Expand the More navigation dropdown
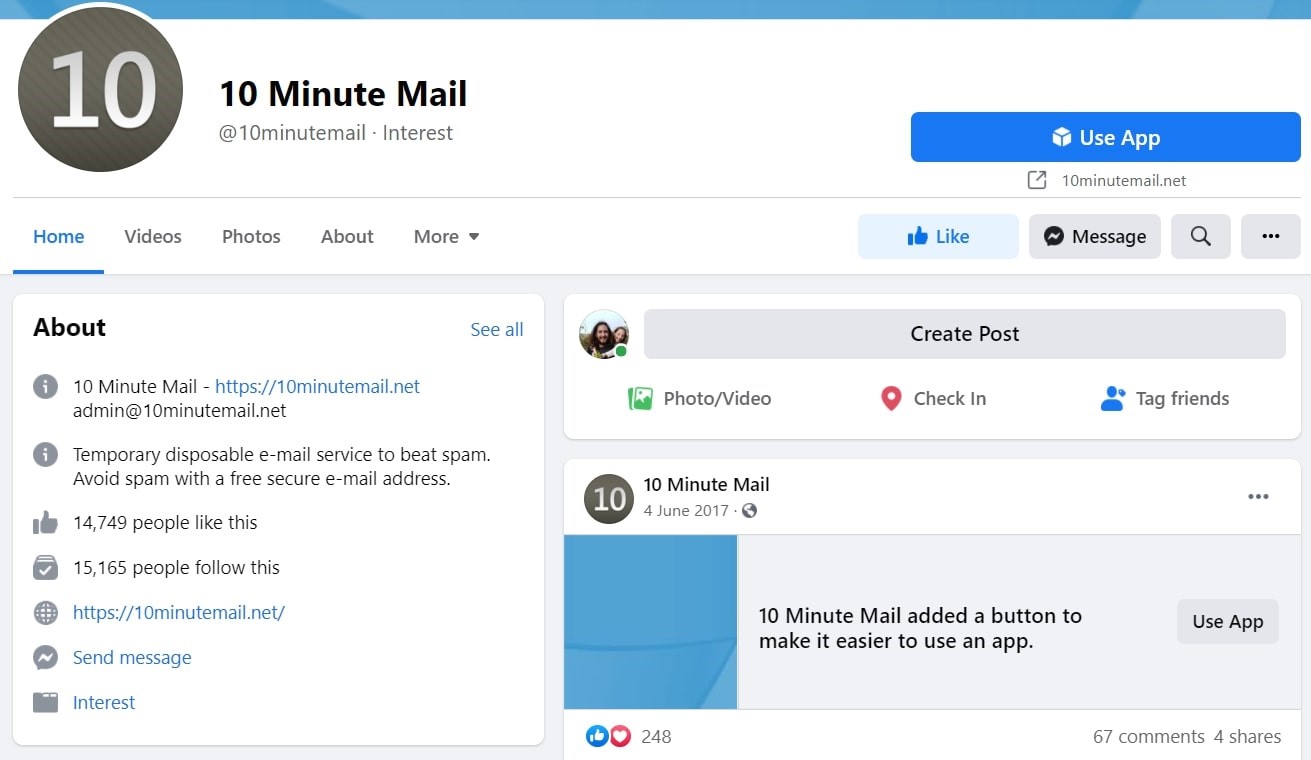1311x760 pixels. point(446,236)
